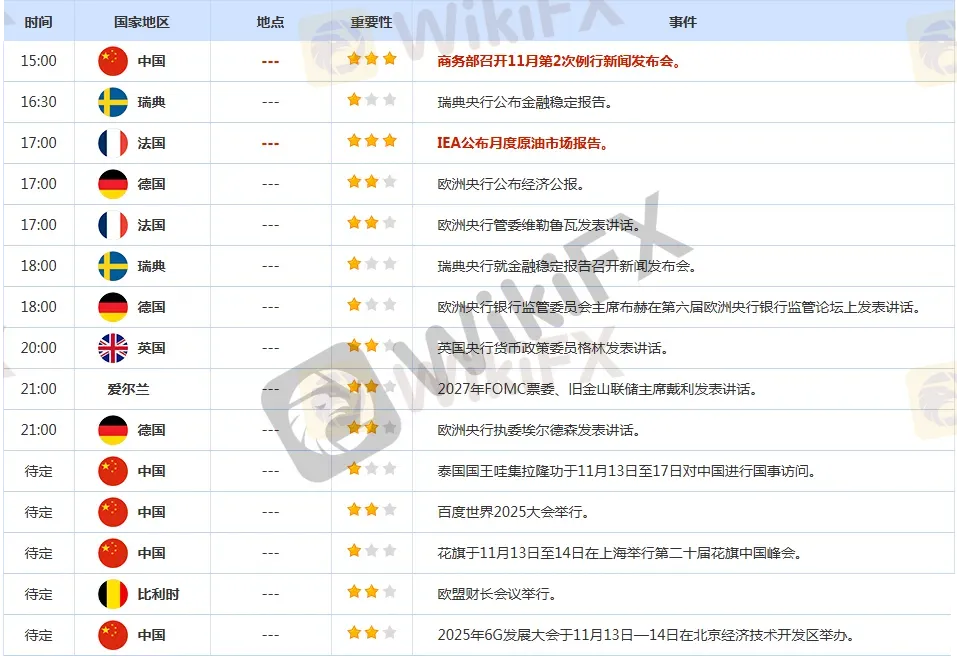Click the Sweden flag in the 16:30 row
Viewport: 957px width, 656px height.
coord(113,102)
